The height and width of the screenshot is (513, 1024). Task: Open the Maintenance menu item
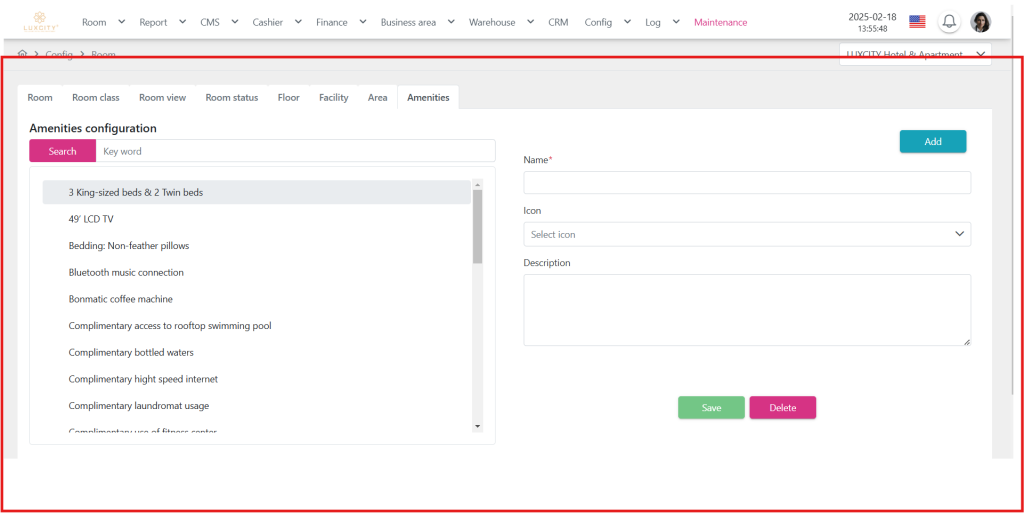coord(720,22)
